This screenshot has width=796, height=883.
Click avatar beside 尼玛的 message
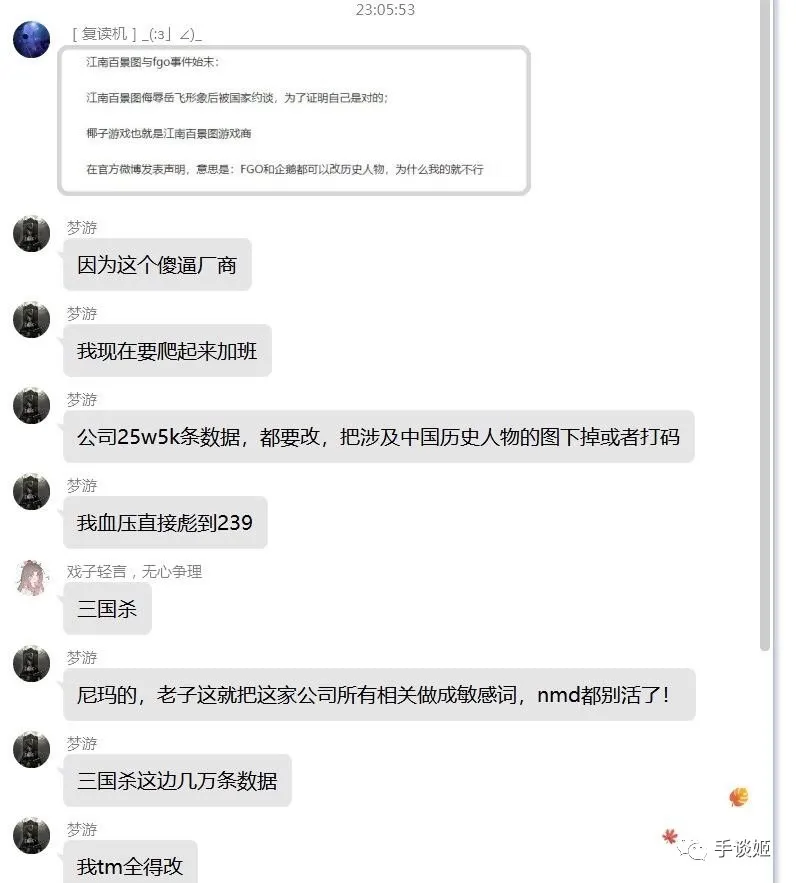pos(32,663)
